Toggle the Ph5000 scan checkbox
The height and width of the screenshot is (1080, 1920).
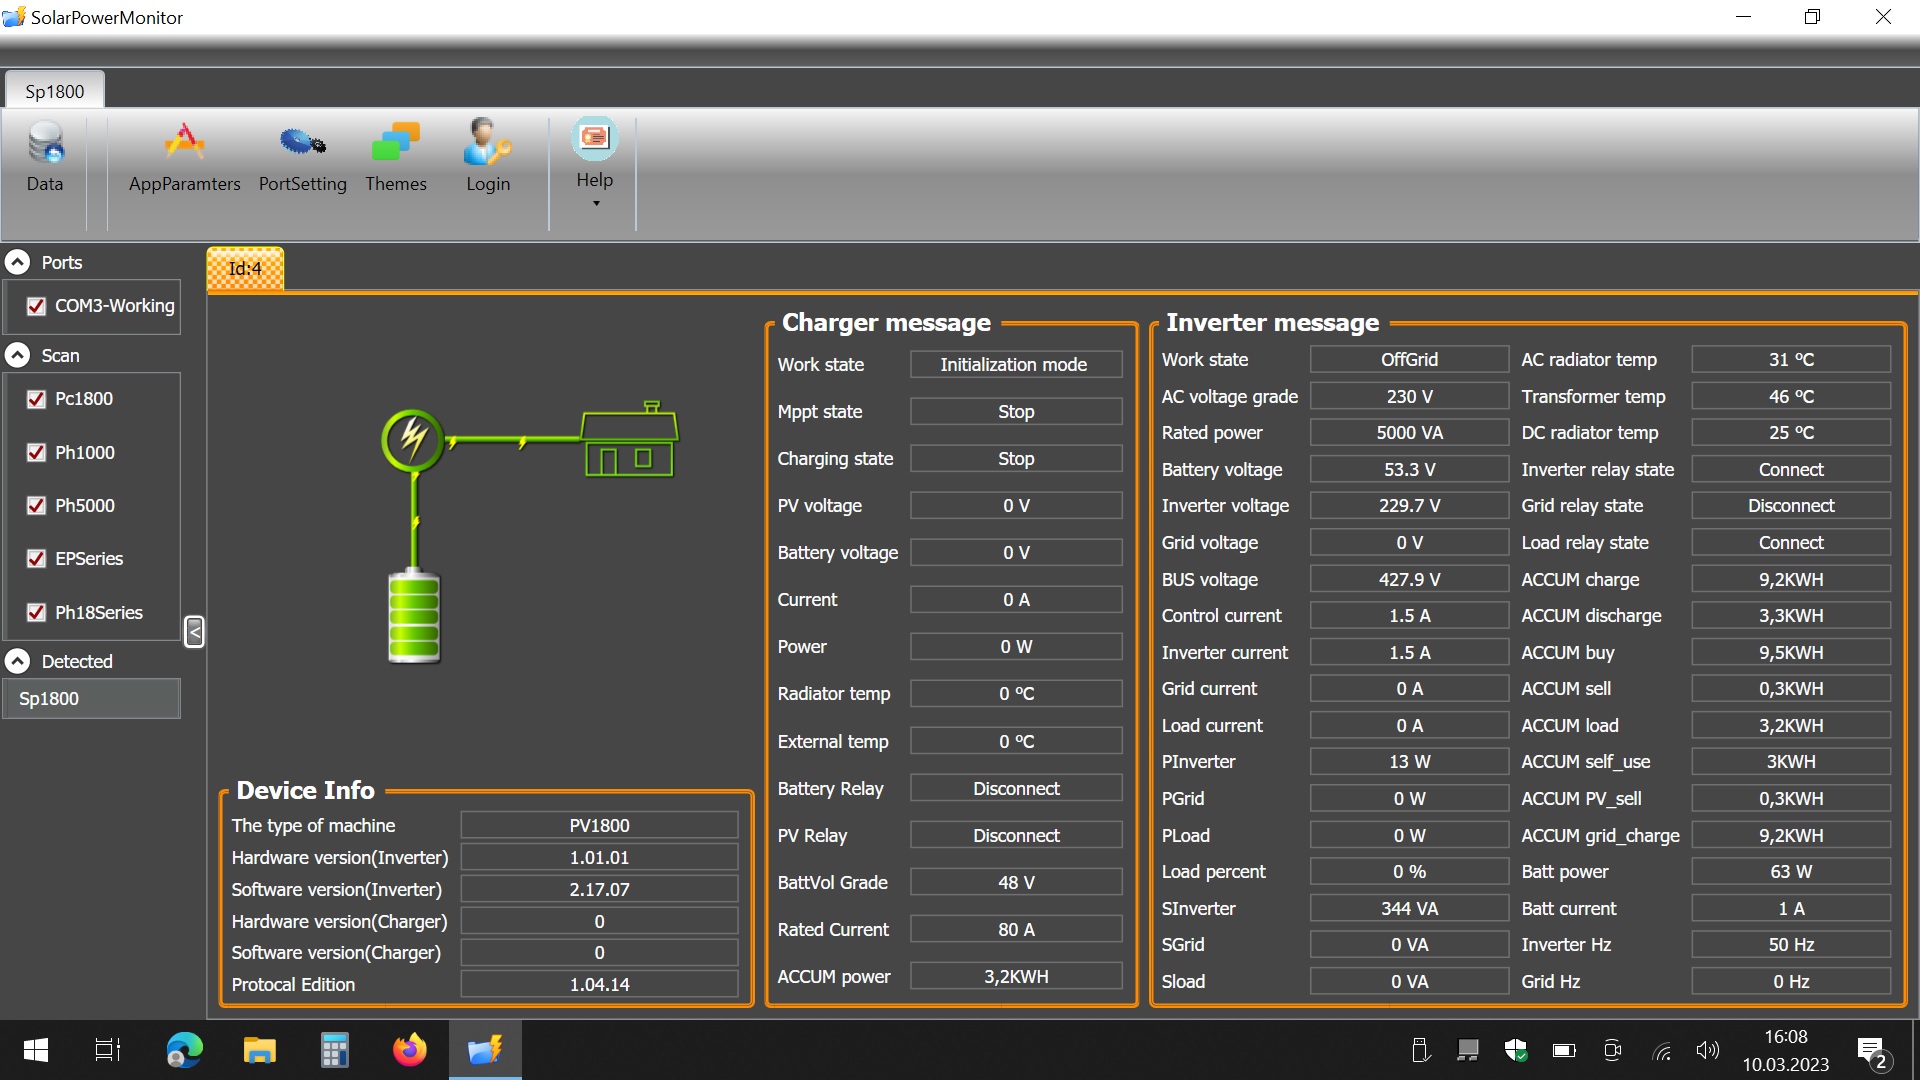pos(36,506)
